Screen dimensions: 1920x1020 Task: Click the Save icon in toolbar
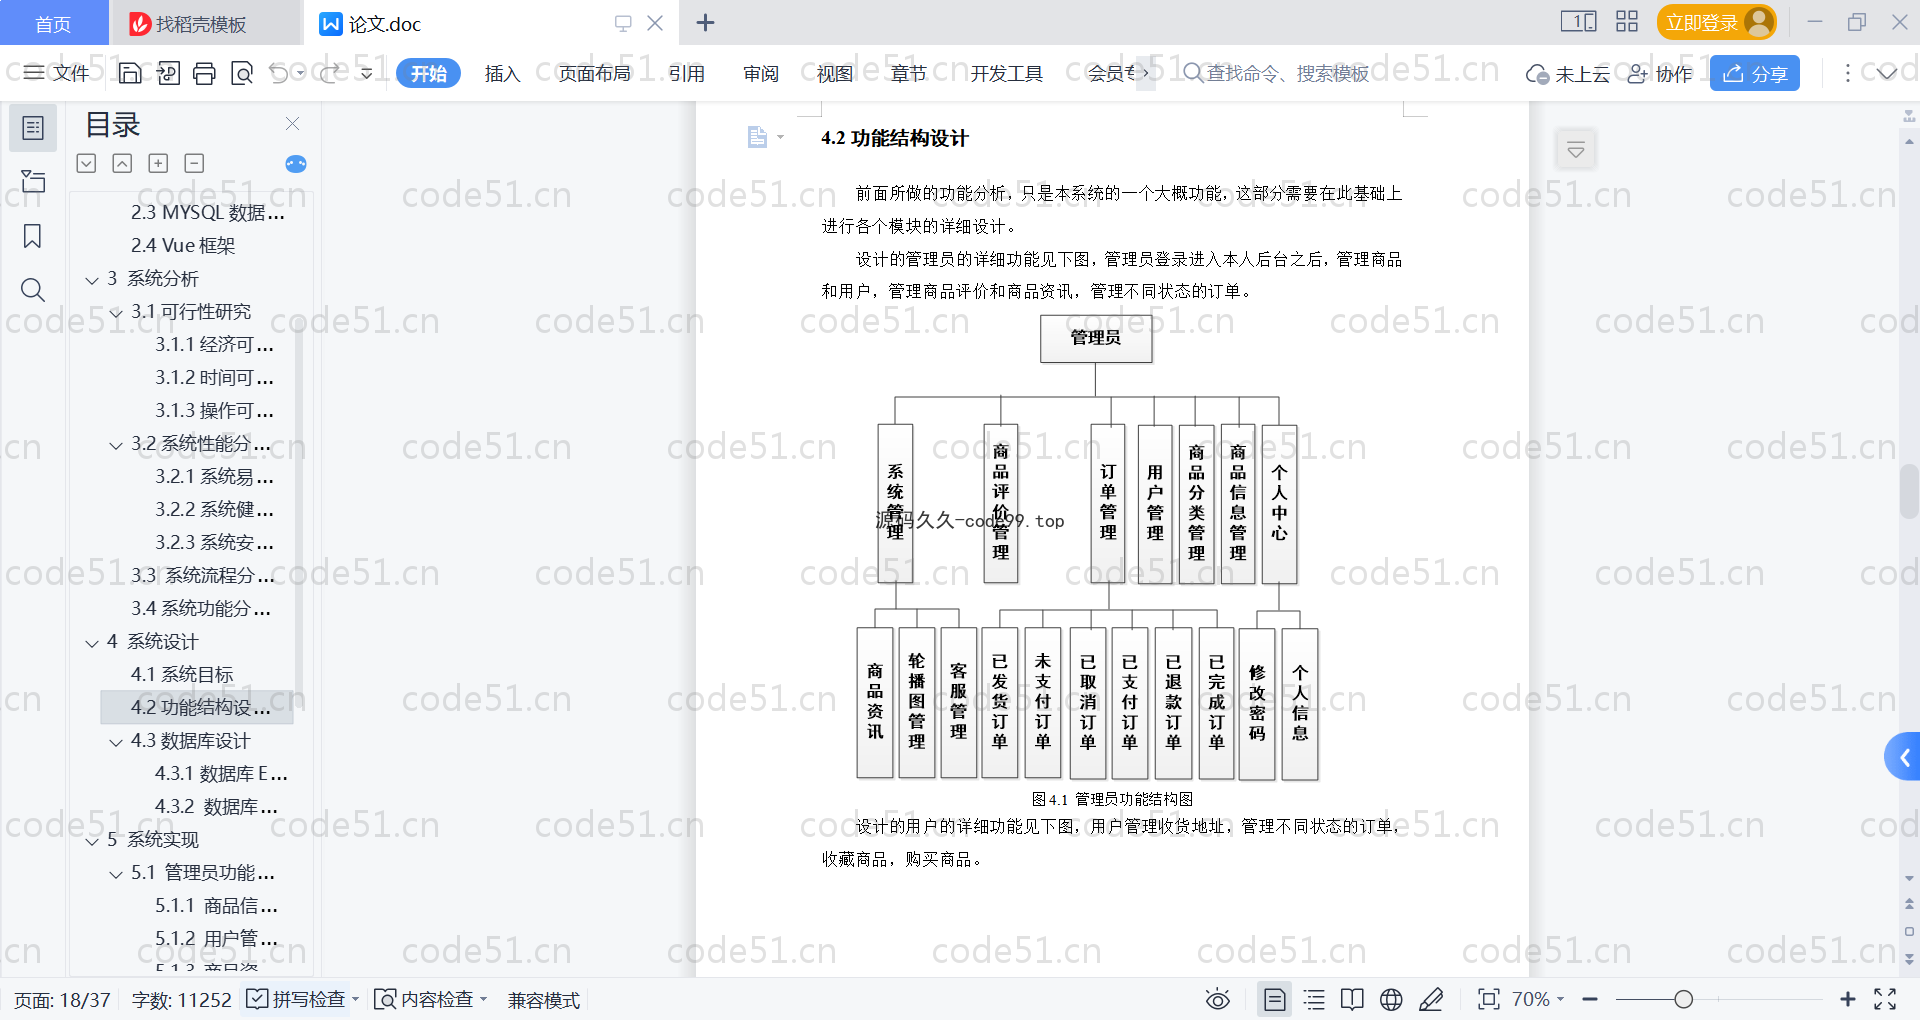coord(130,73)
